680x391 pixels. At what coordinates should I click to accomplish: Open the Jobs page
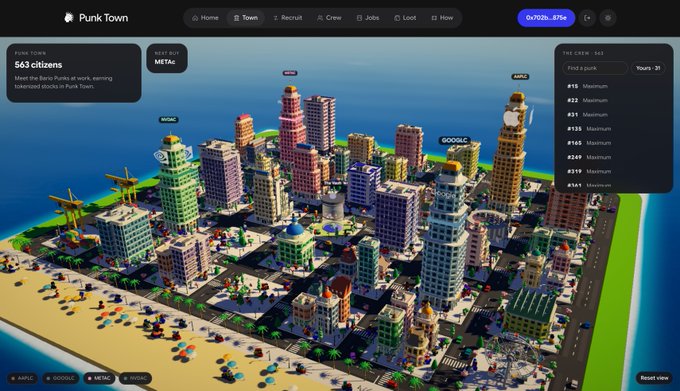368,18
